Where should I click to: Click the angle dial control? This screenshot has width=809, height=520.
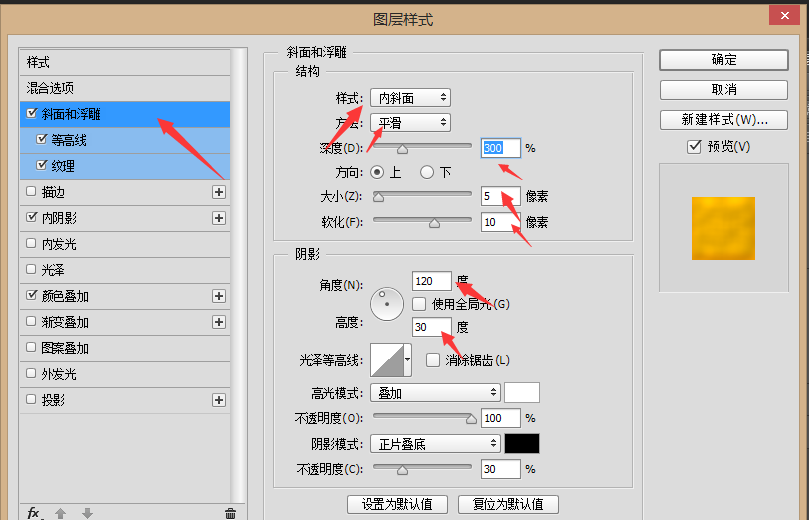(x=387, y=304)
